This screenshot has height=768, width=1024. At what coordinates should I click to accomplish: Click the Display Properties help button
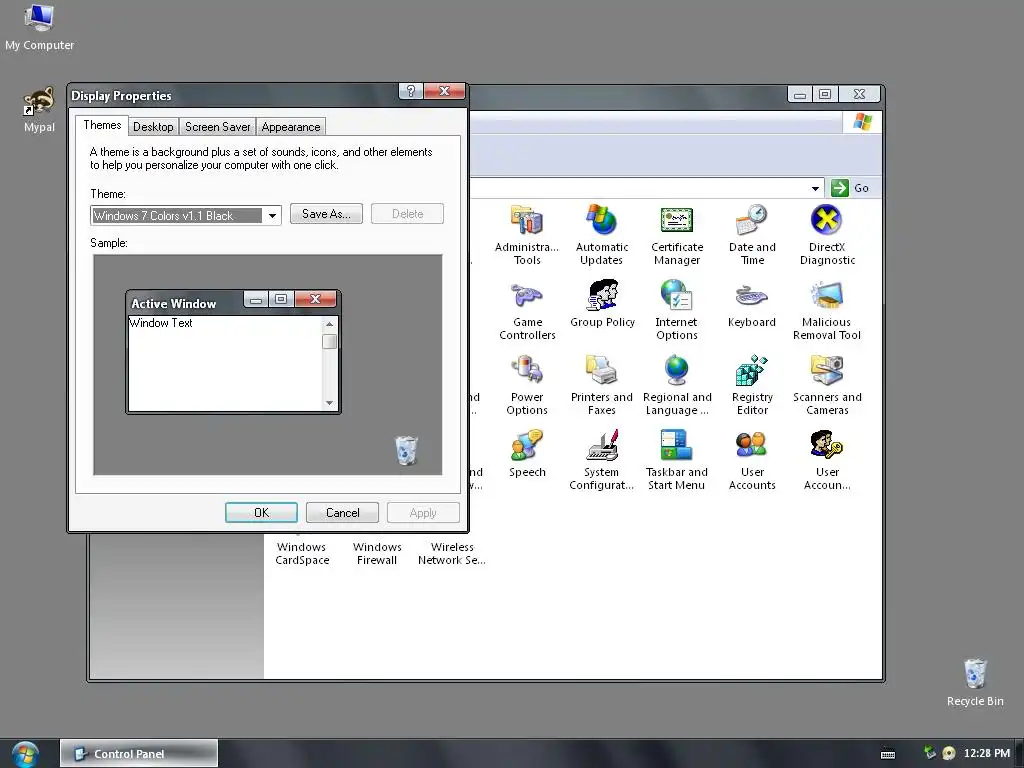(x=411, y=91)
